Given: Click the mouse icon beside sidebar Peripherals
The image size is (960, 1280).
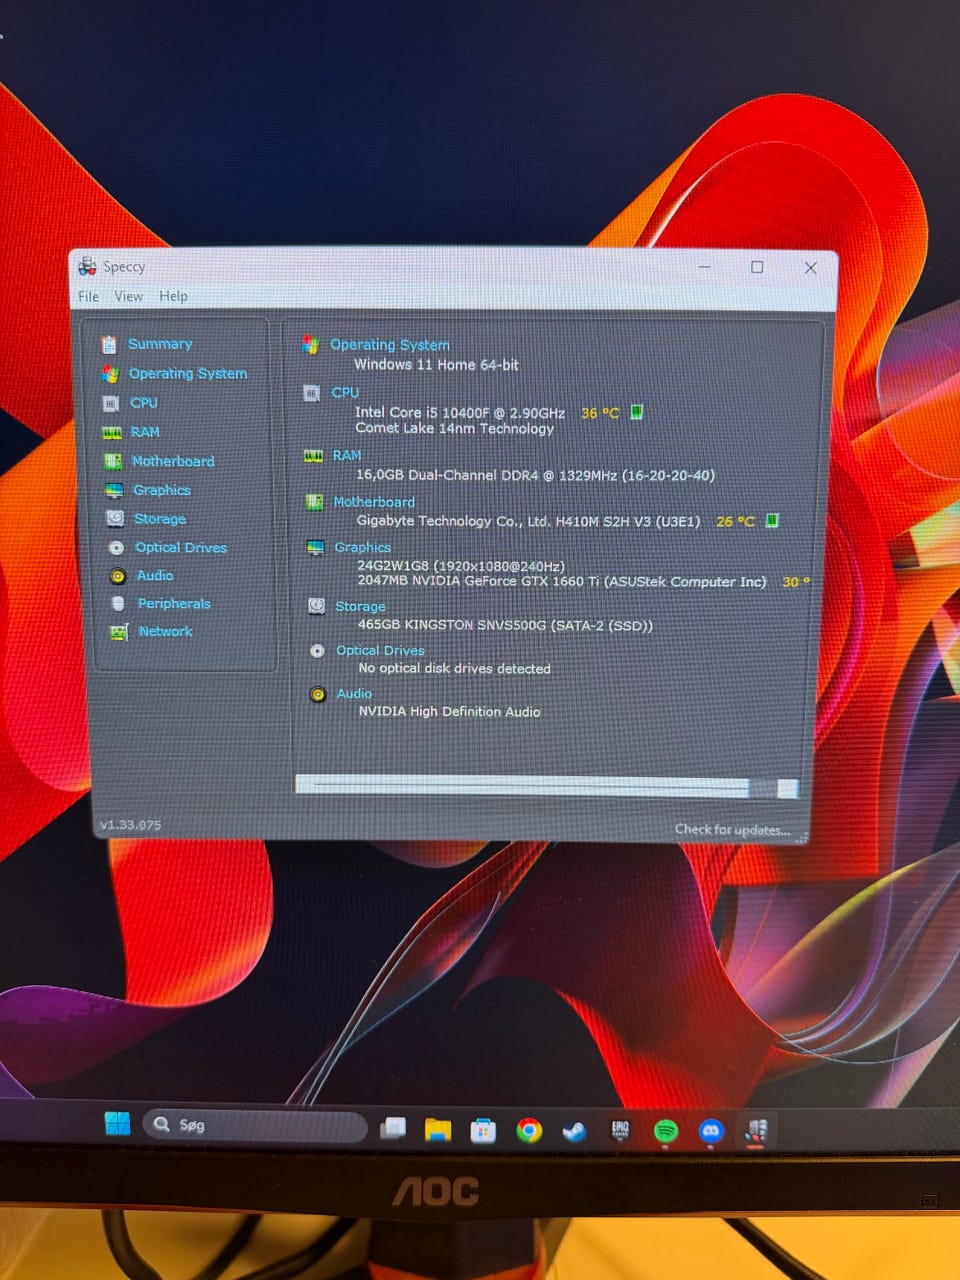Looking at the screenshot, I should [118, 604].
